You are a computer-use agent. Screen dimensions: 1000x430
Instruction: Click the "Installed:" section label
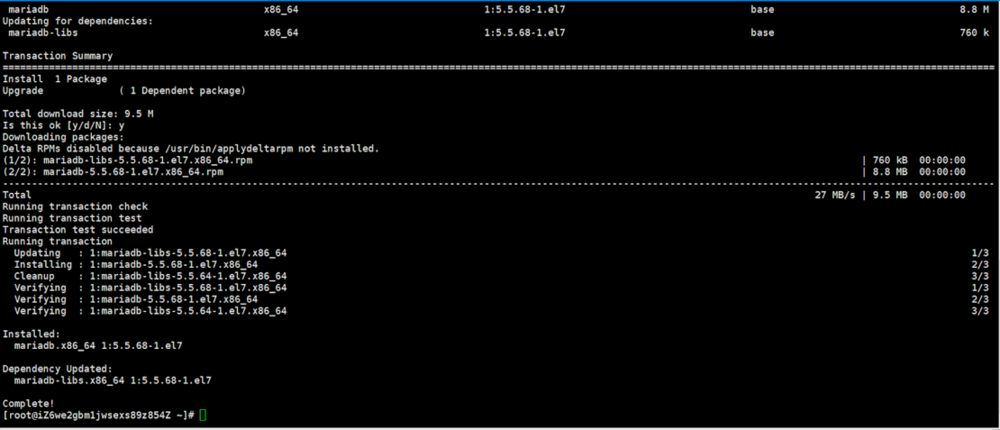pyautogui.click(x=30, y=333)
